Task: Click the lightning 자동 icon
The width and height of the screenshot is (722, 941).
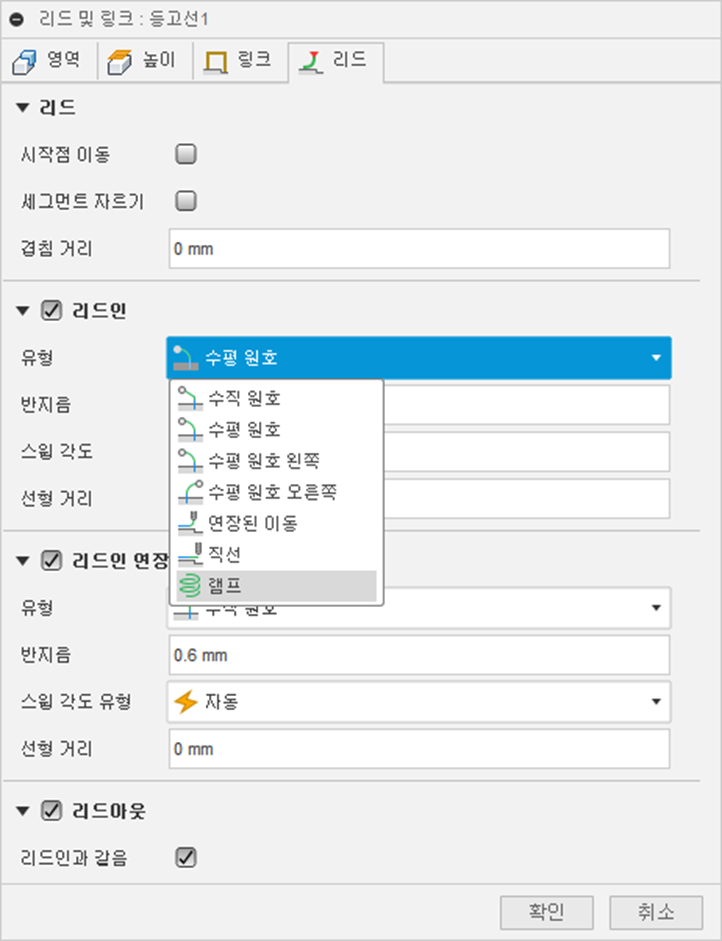Action: coord(185,702)
